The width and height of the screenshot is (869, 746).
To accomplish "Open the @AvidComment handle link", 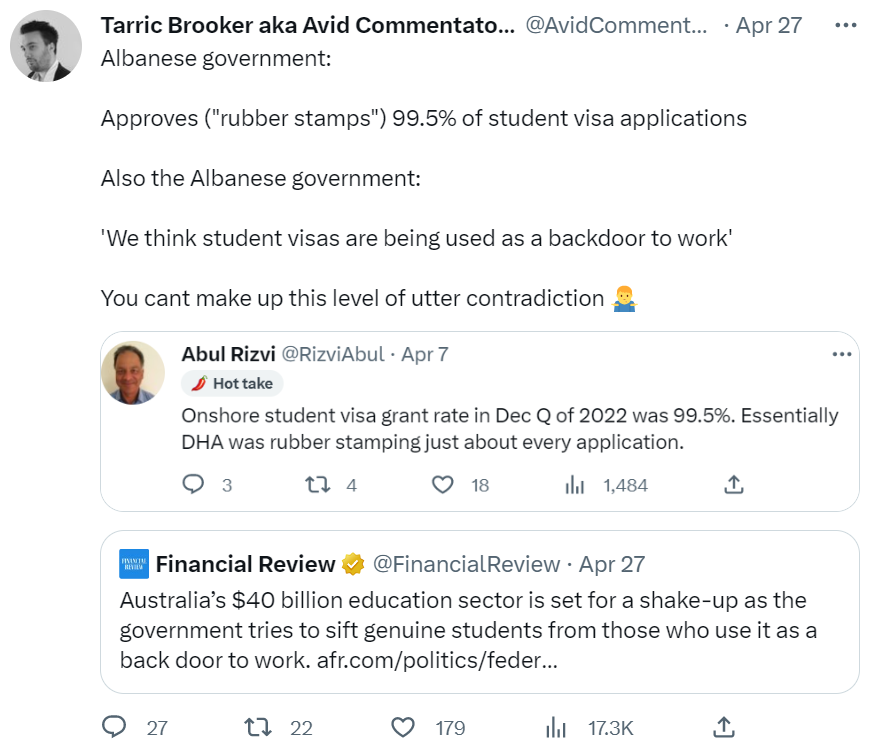I will click(615, 25).
